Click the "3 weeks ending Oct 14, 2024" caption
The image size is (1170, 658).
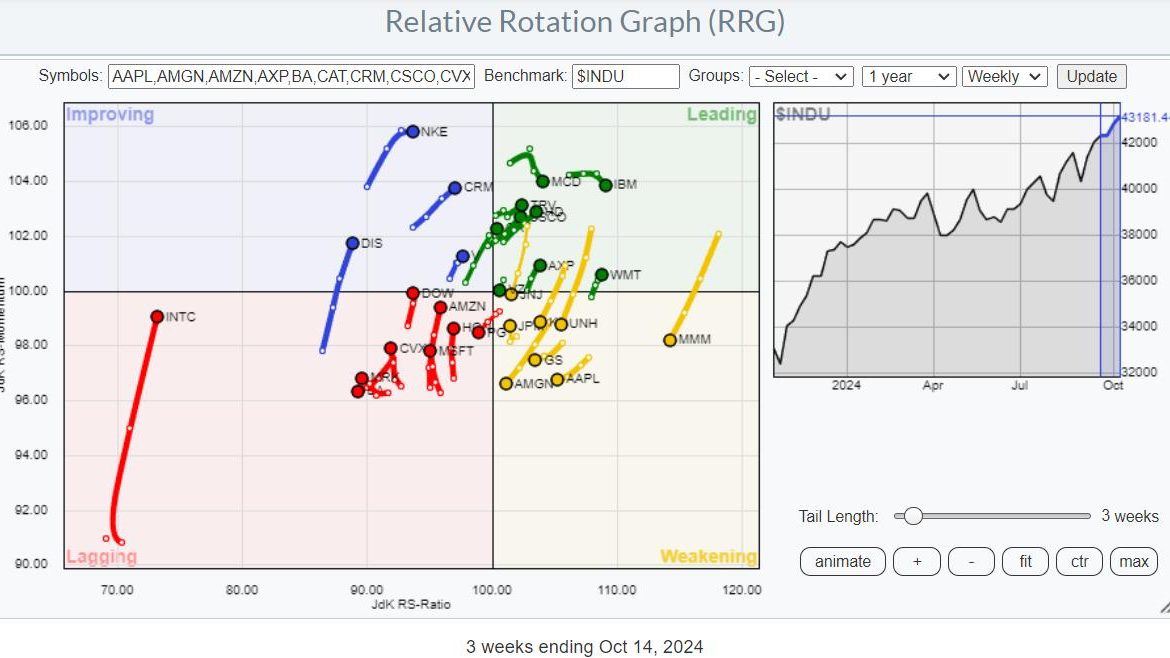click(584, 647)
